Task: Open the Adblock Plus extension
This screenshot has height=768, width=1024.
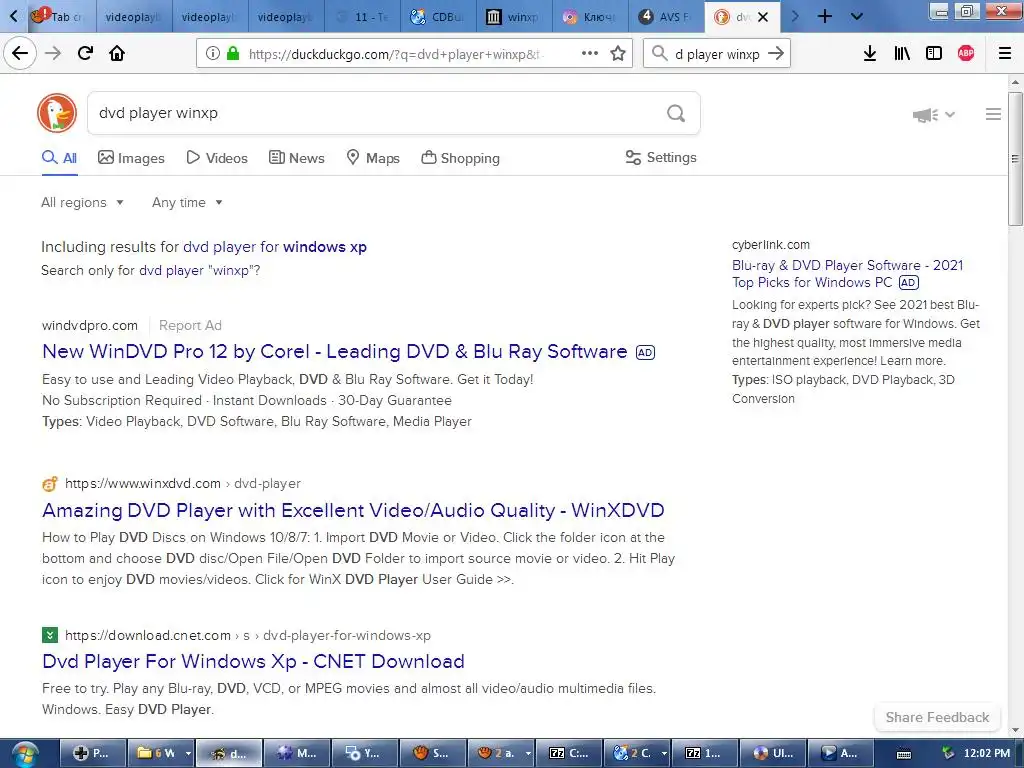Action: click(966, 54)
